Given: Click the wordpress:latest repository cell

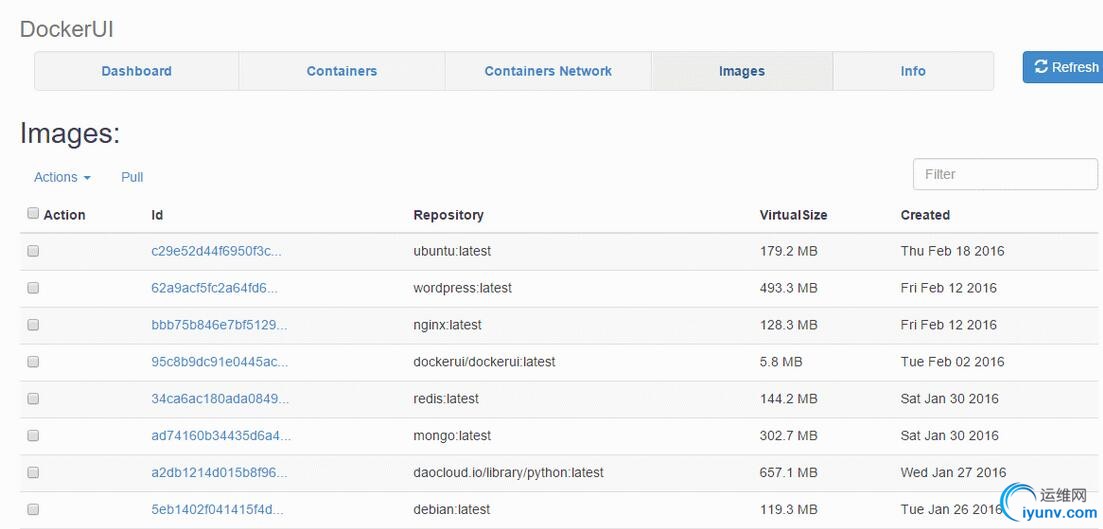Looking at the screenshot, I should pyautogui.click(x=462, y=288).
